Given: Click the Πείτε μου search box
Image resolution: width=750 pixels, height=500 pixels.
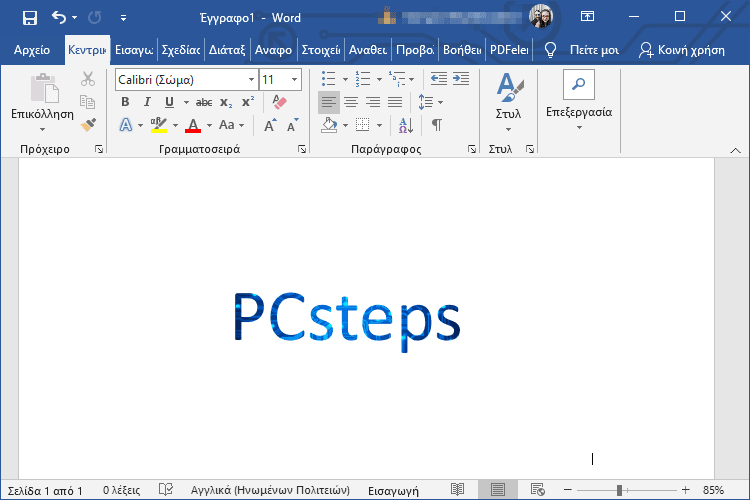Looking at the screenshot, I should [583, 50].
